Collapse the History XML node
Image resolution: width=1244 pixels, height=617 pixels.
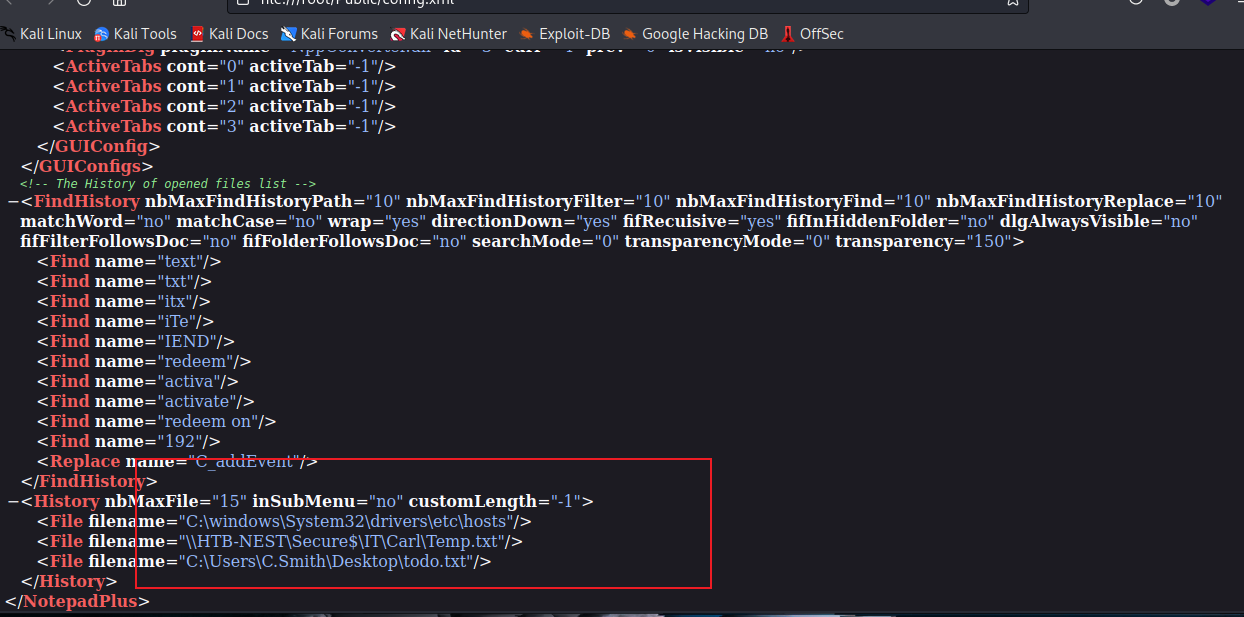(11, 501)
